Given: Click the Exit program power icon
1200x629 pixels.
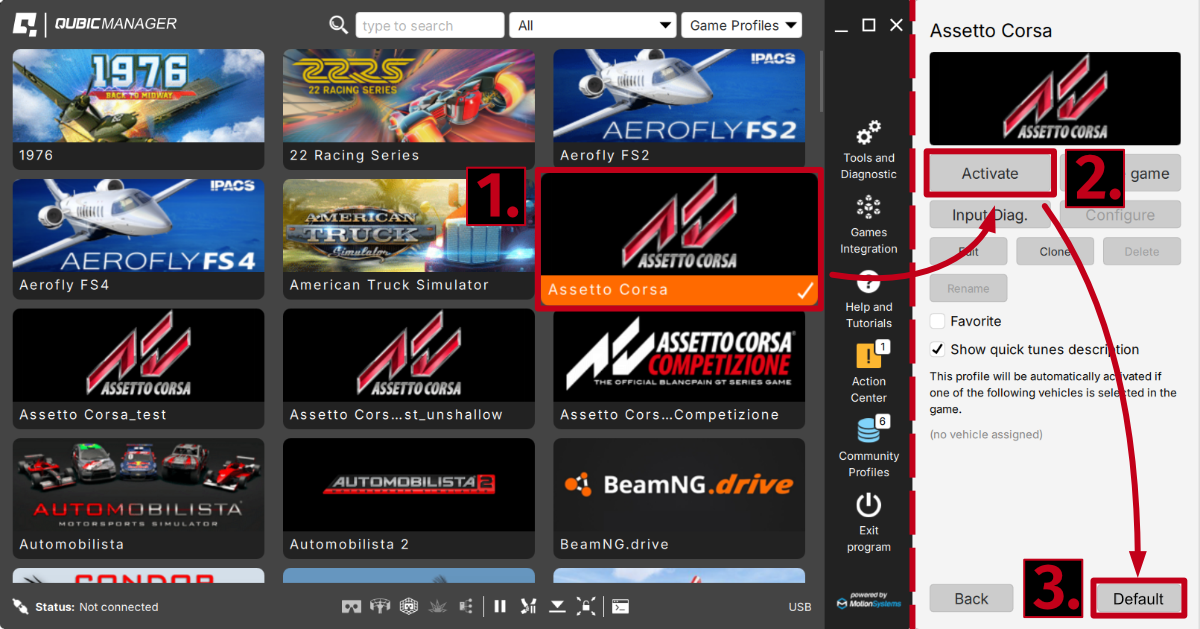Looking at the screenshot, I should (868, 505).
